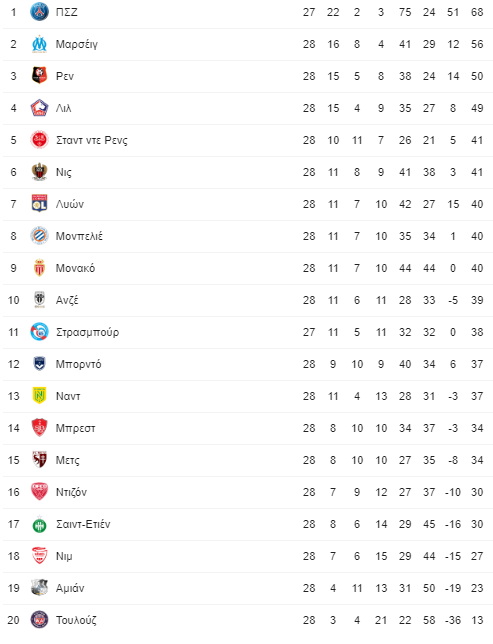Click the Μετς club crest
This screenshot has width=493, height=644.
pyautogui.click(x=39, y=460)
